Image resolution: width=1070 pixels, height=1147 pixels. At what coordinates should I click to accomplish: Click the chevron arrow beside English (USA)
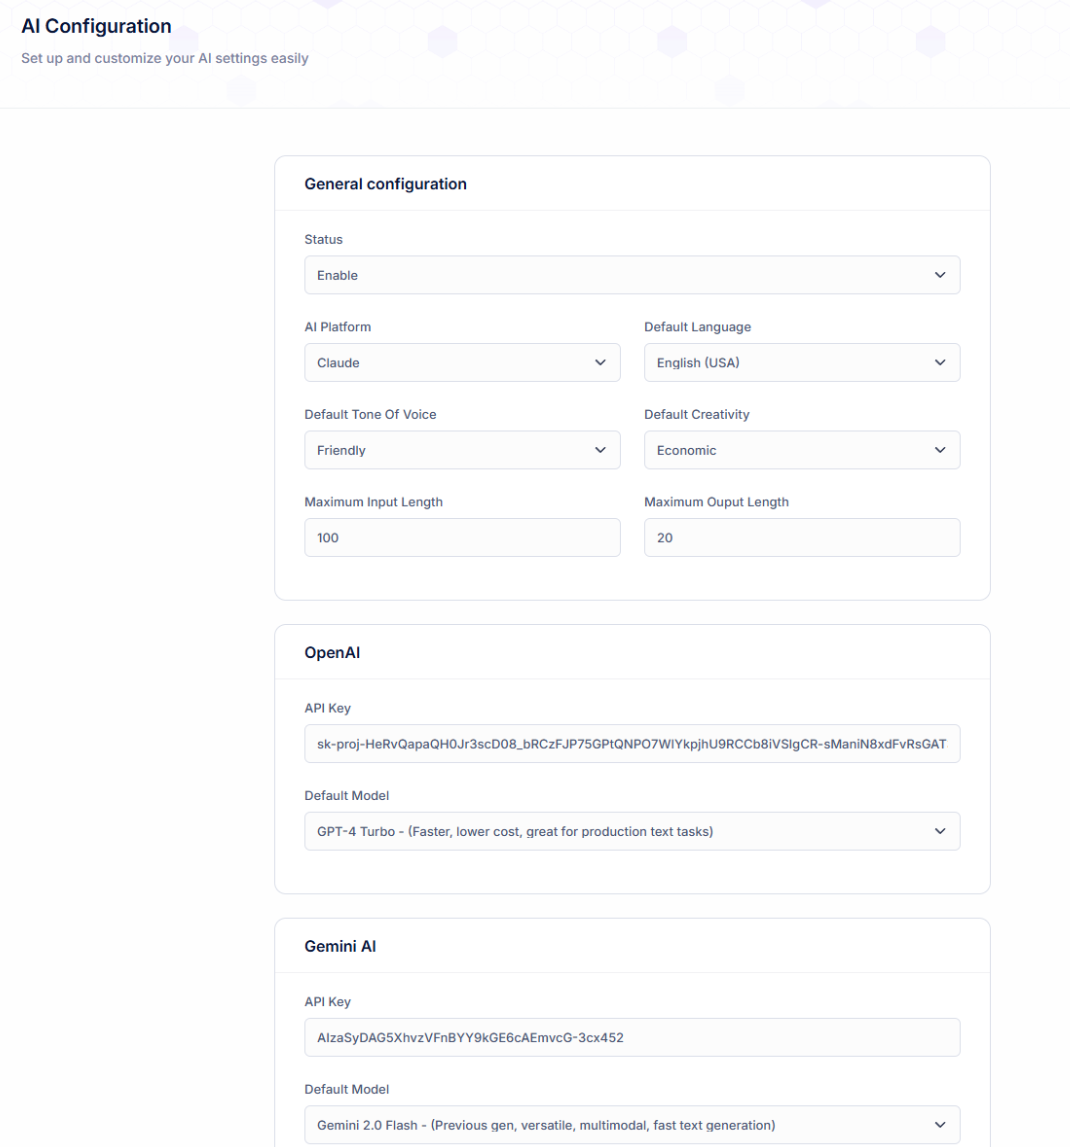tap(939, 363)
